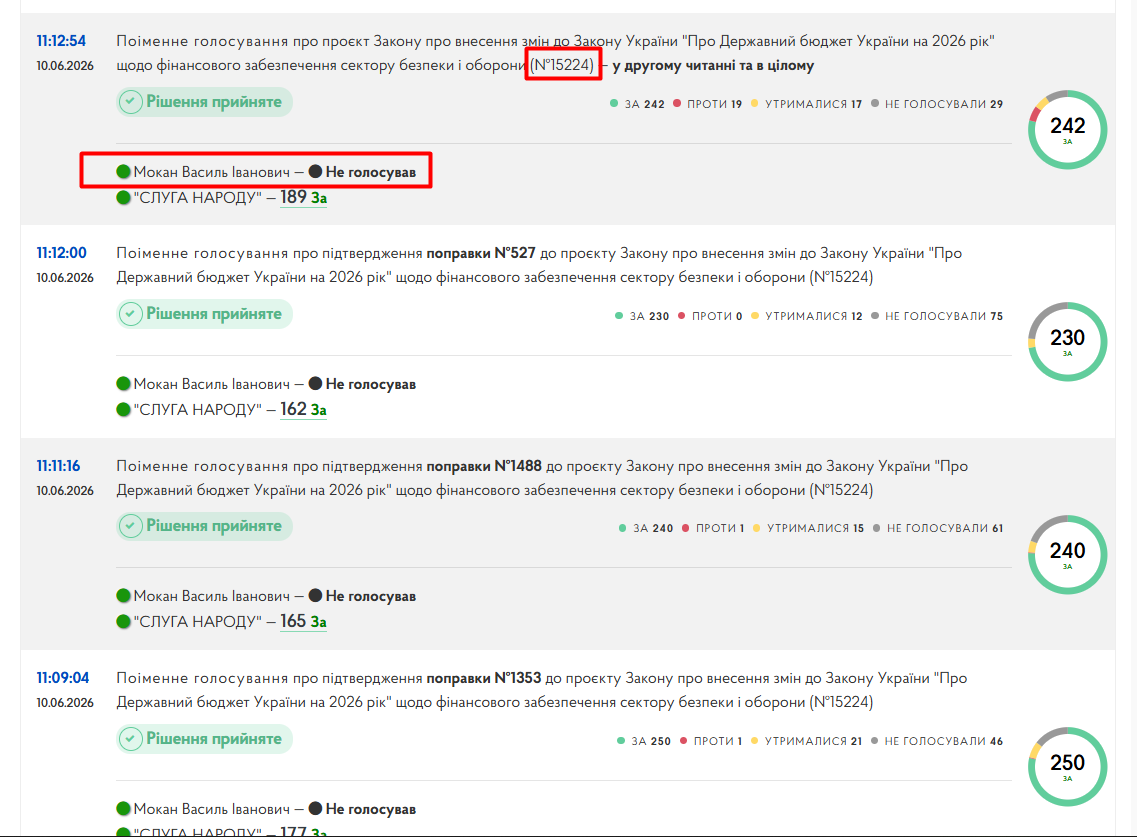This screenshot has height=837, width=1137.
Task: Click the "УТРИМАЛИСЯ 17" legend entry
Action: (x=806, y=104)
